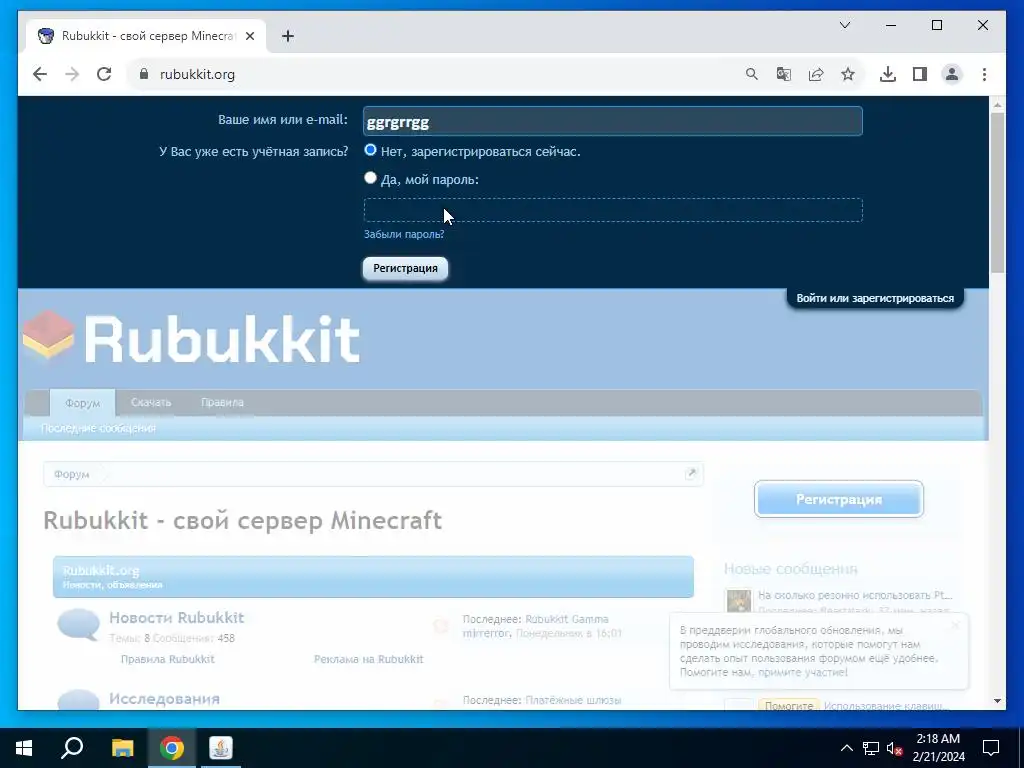Image resolution: width=1024 pixels, height=768 pixels.
Task: Open the Chrome profile avatar
Action: tap(952, 74)
